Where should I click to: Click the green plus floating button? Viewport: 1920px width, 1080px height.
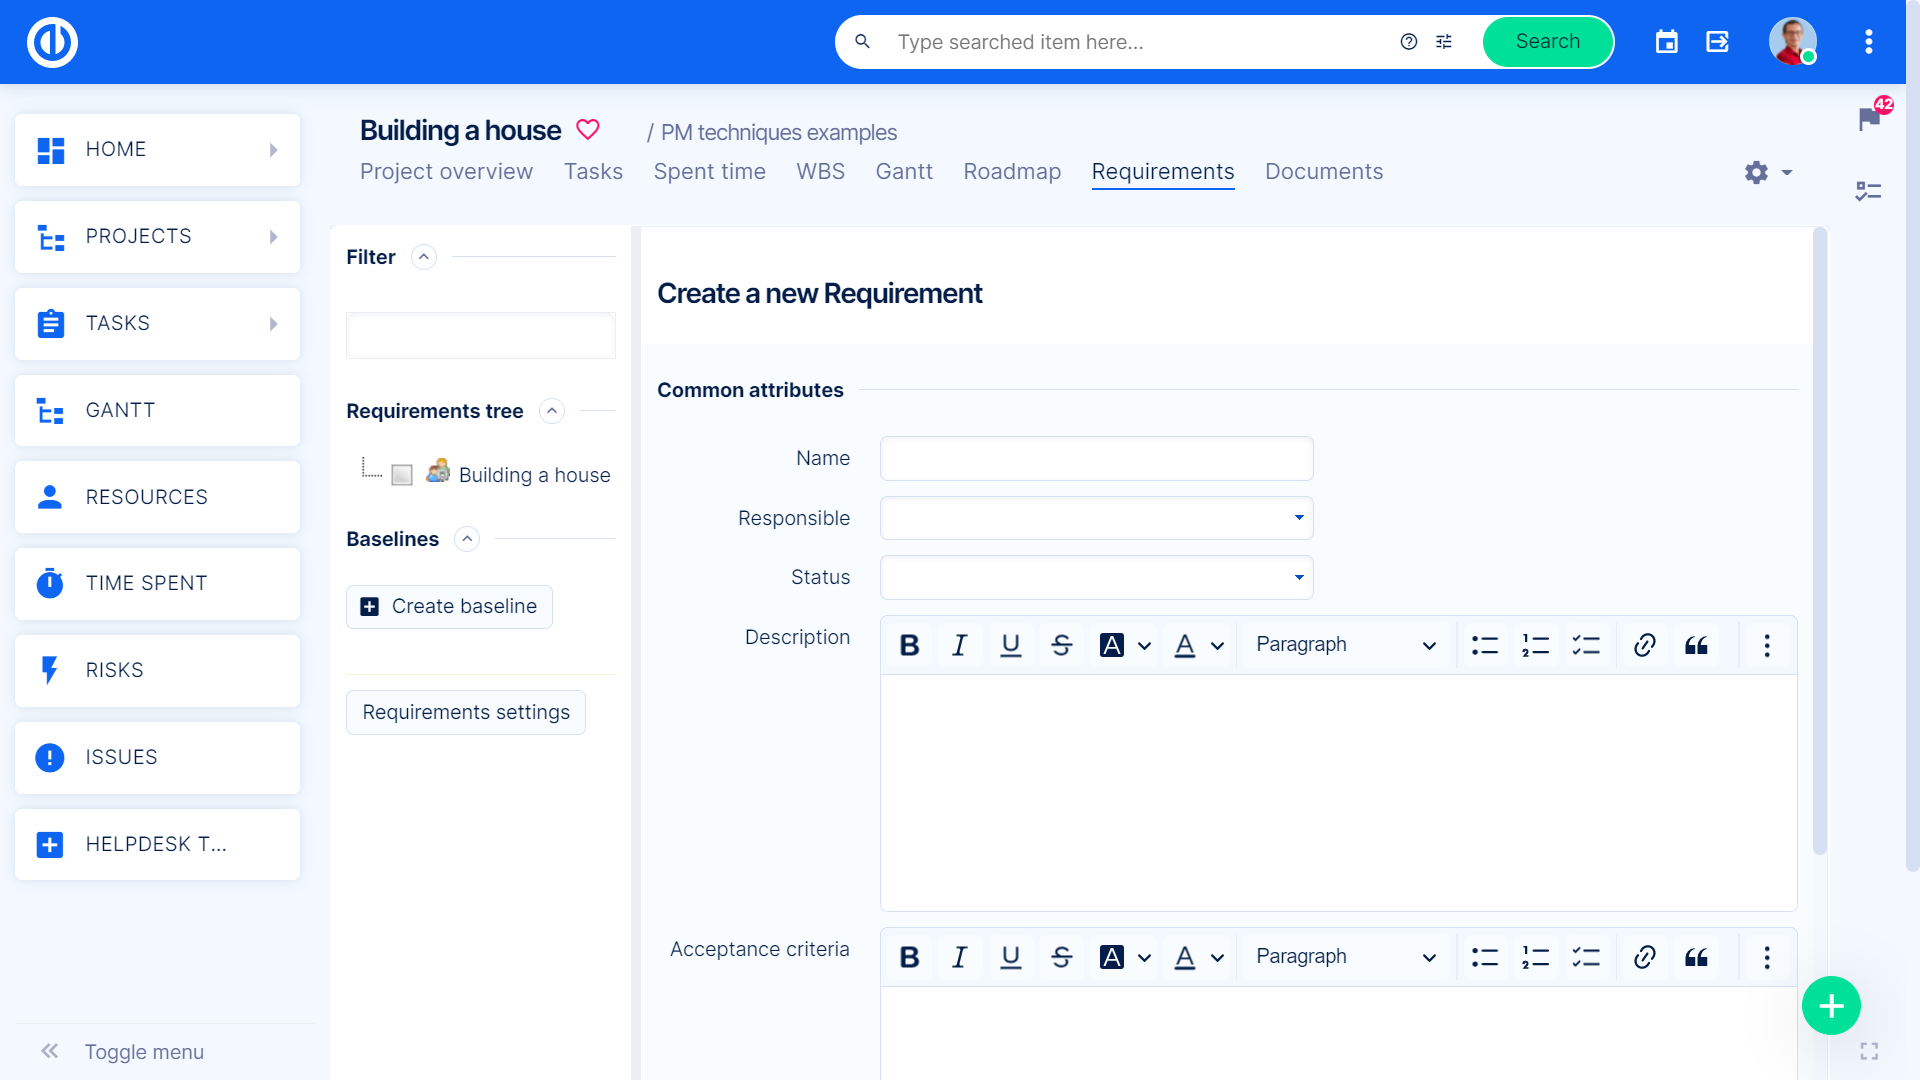[1831, 1005]
